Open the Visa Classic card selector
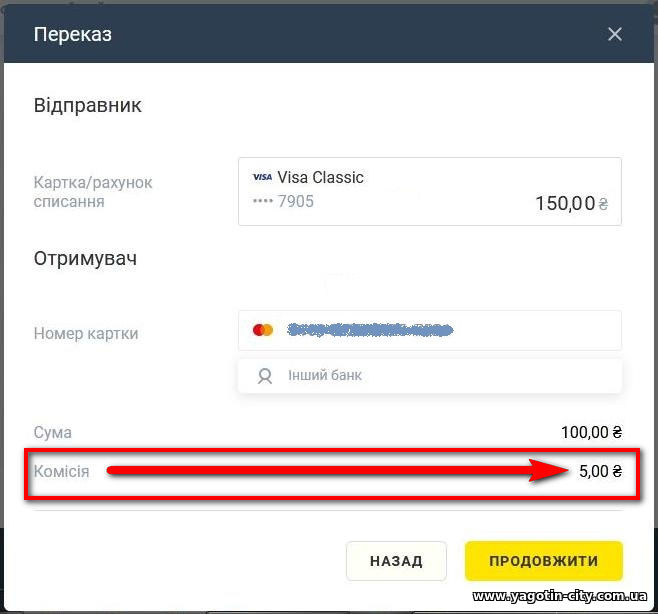This screenshot has height=614, width=658. pyautogui.click(x=430, y=191)
